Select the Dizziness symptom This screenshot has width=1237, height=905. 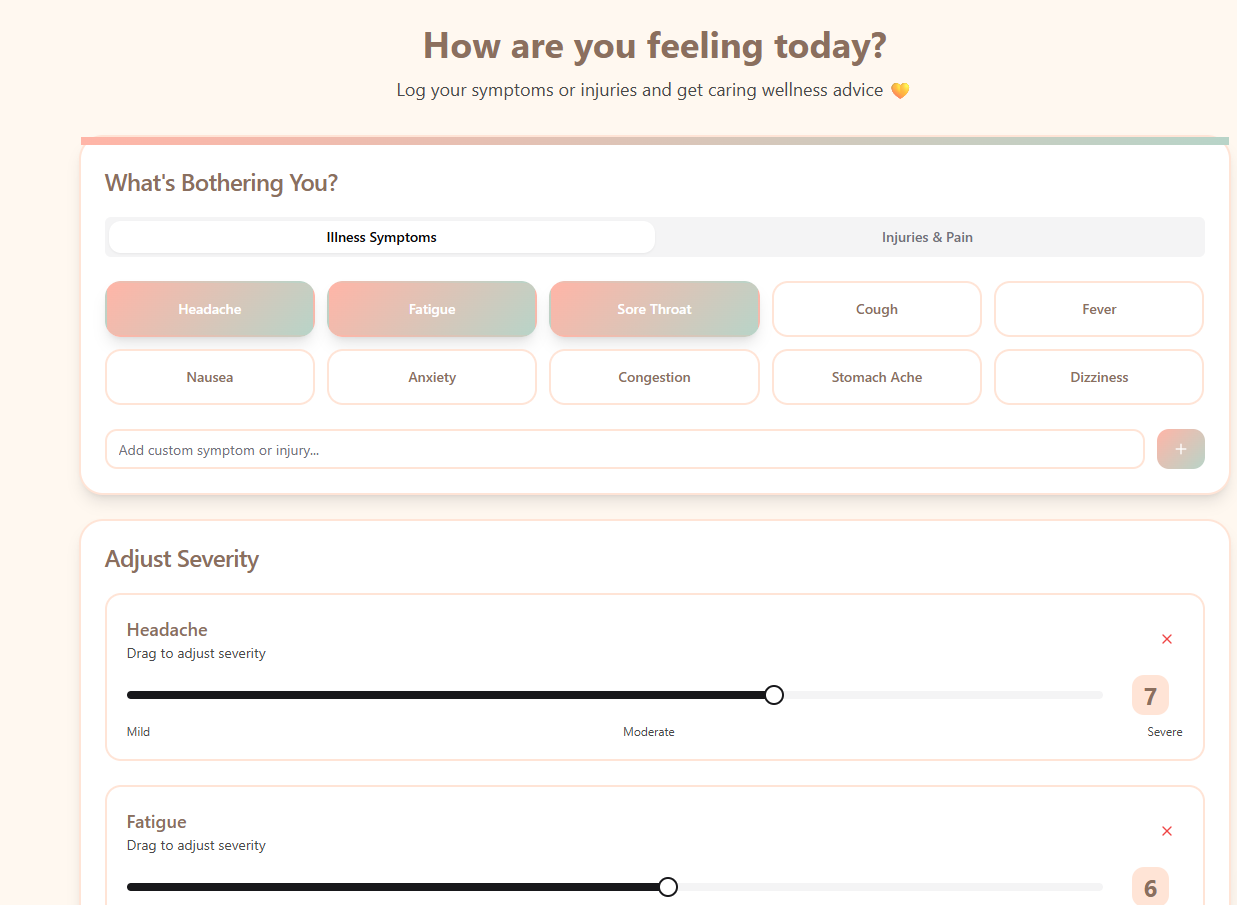tap(1099, 377)
